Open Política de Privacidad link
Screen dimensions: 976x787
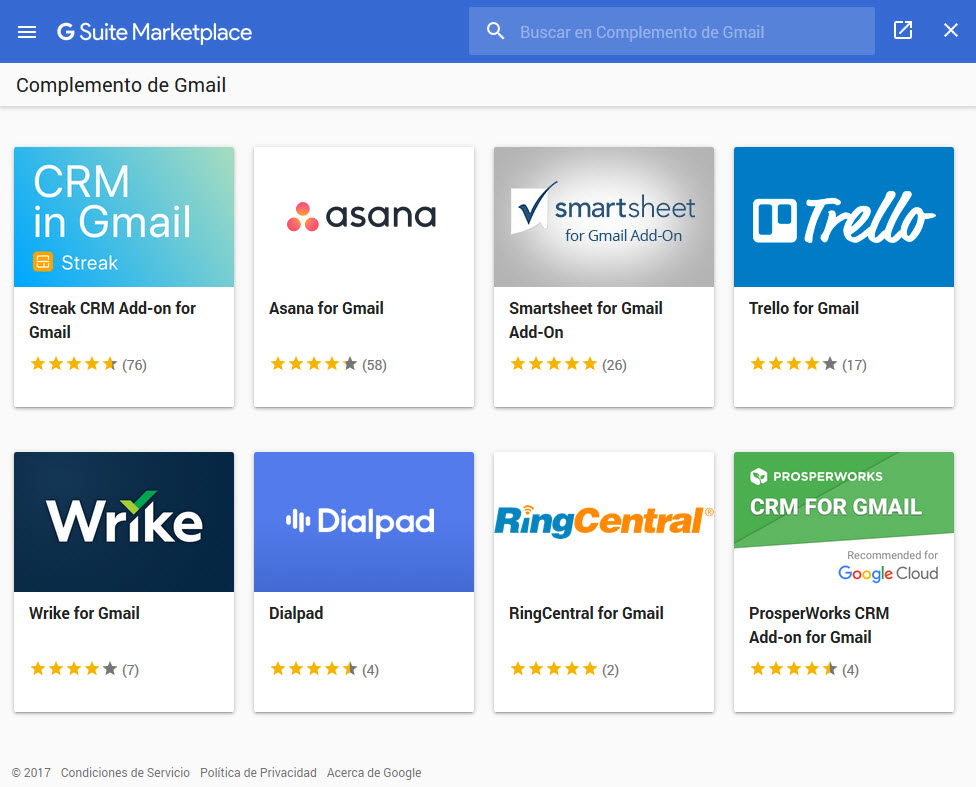258,773
